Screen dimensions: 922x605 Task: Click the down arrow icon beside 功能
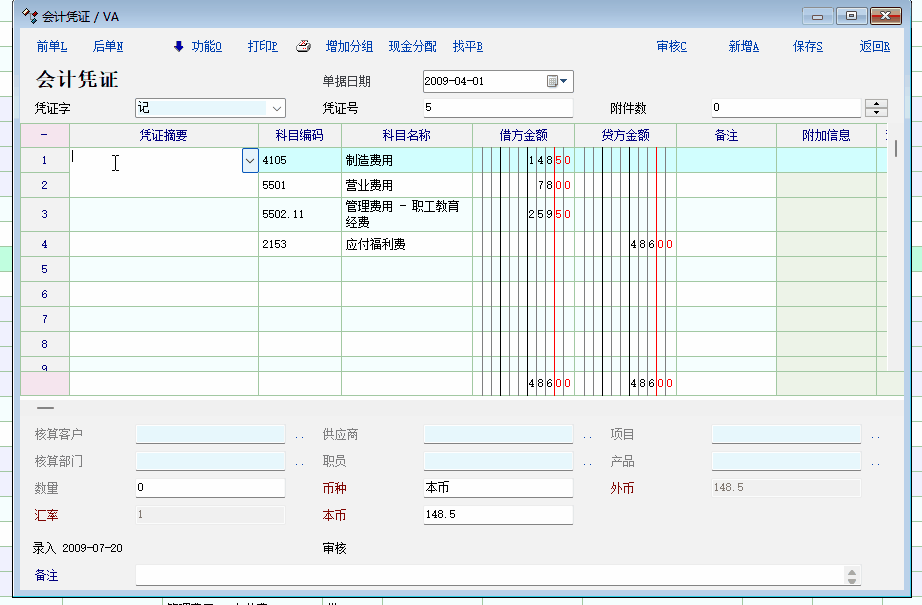coord(179,46)
